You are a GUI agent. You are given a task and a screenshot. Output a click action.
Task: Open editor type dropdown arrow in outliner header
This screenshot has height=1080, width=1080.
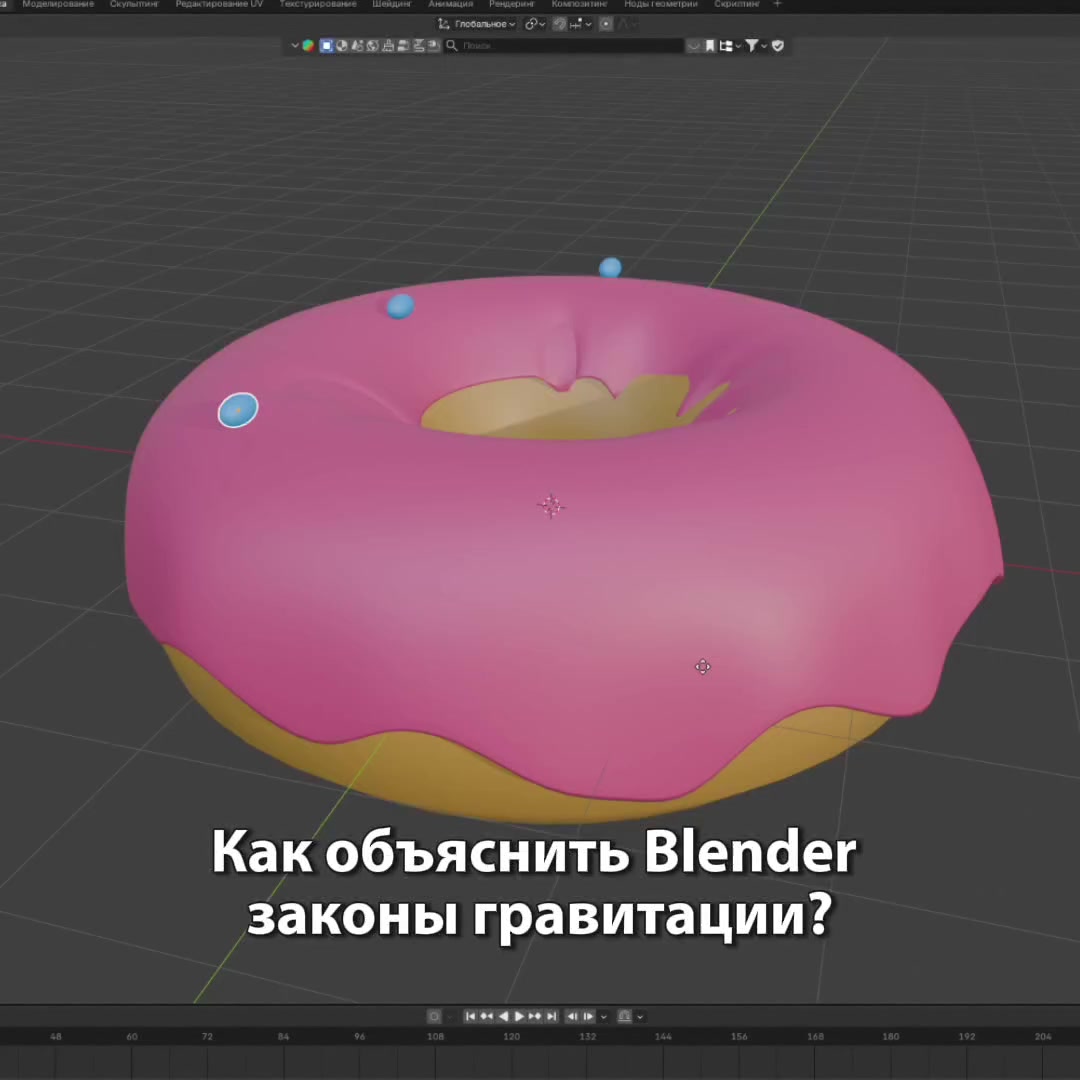(295, 45)
